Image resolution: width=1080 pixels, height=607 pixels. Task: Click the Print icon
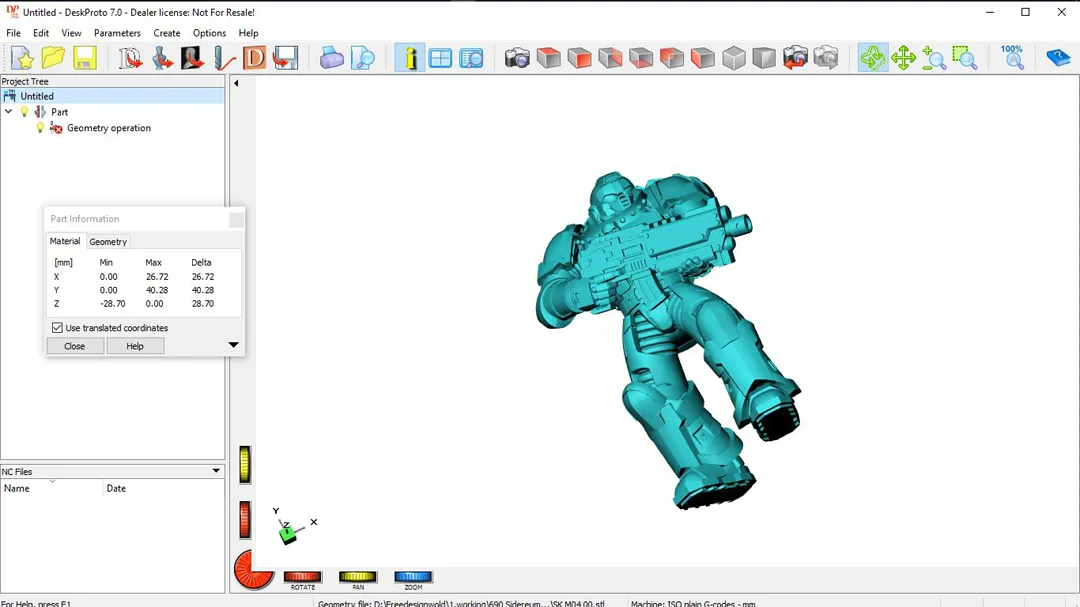tap(331, 58)
